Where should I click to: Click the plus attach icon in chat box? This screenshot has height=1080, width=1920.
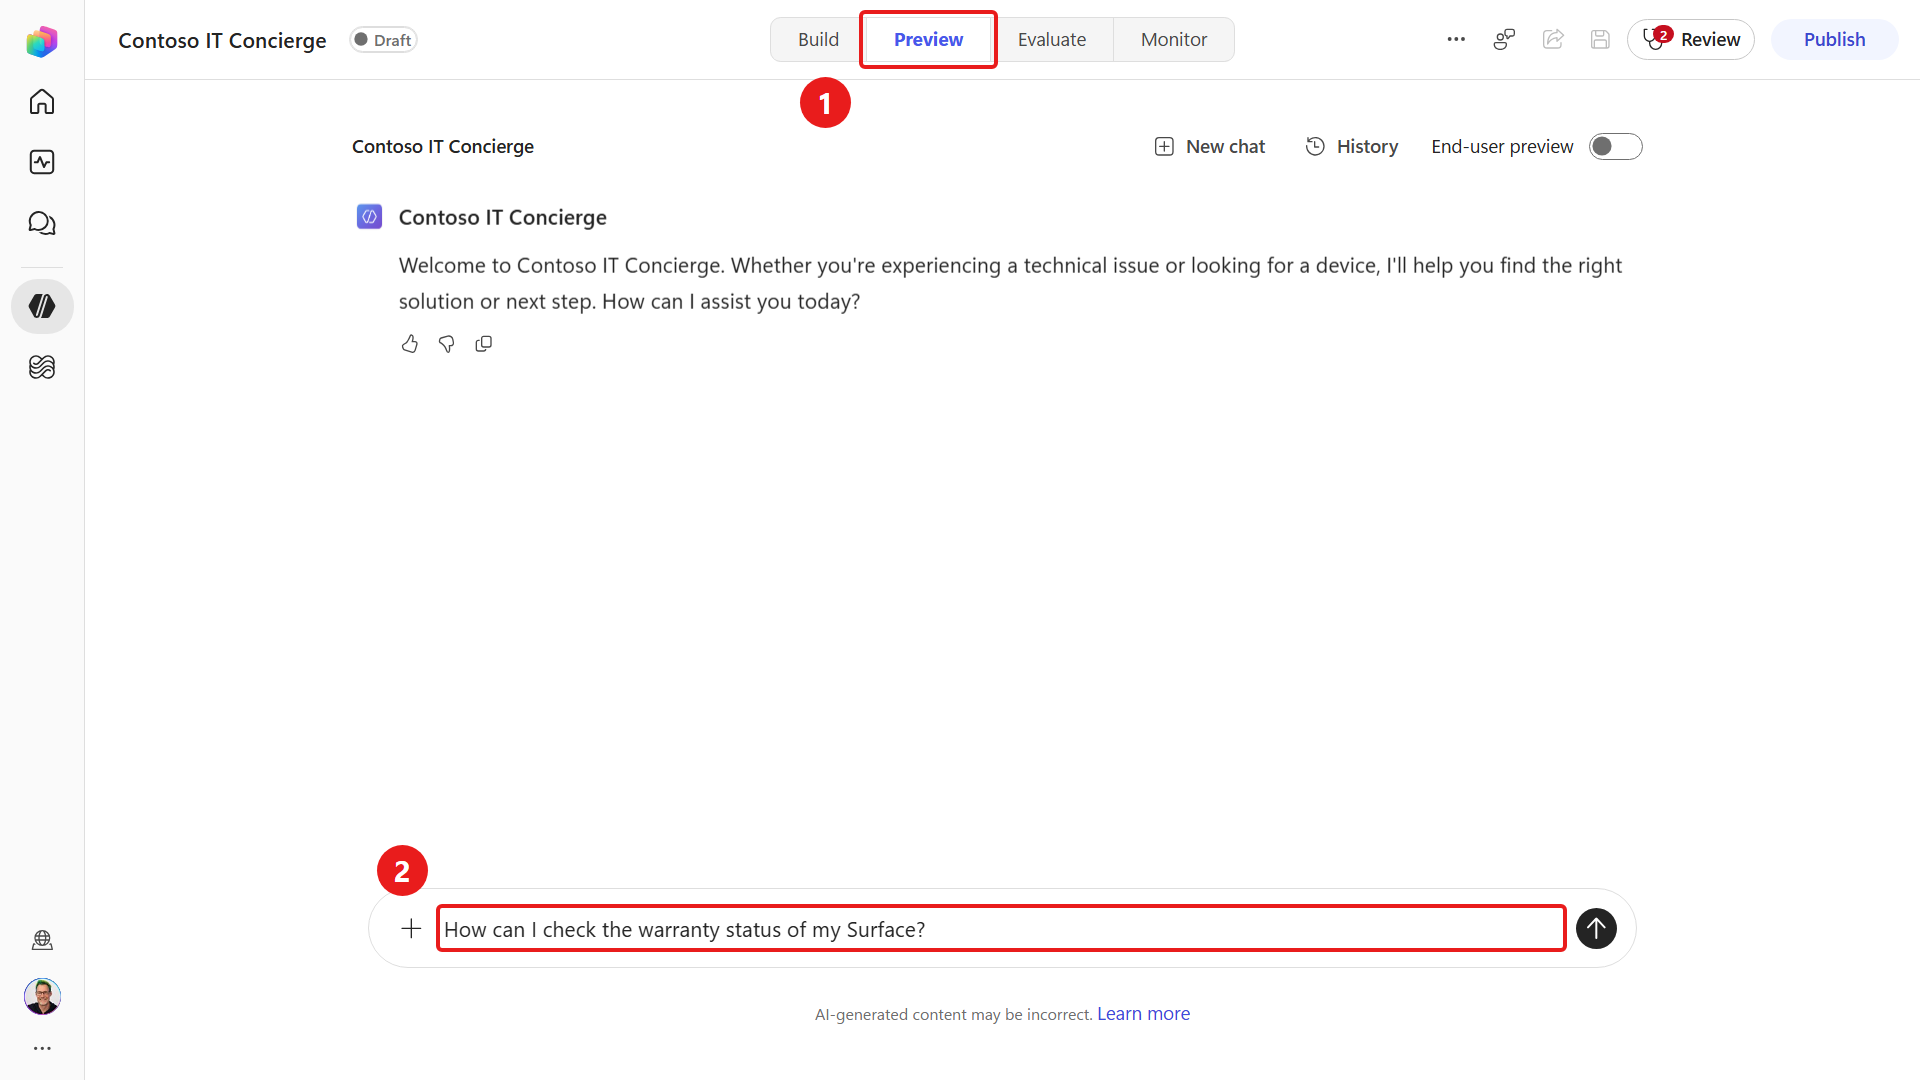pos(411,928)
